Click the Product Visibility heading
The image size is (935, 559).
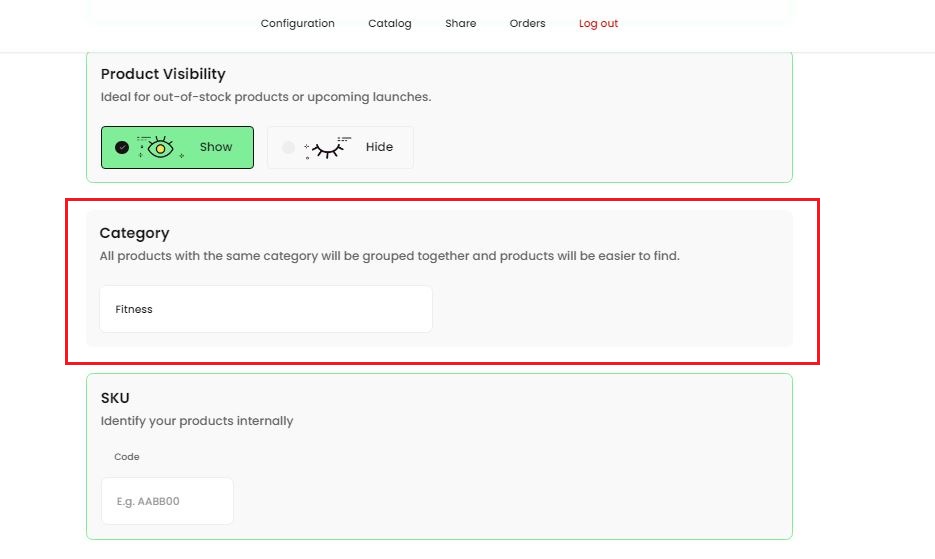tap(163, 74)
